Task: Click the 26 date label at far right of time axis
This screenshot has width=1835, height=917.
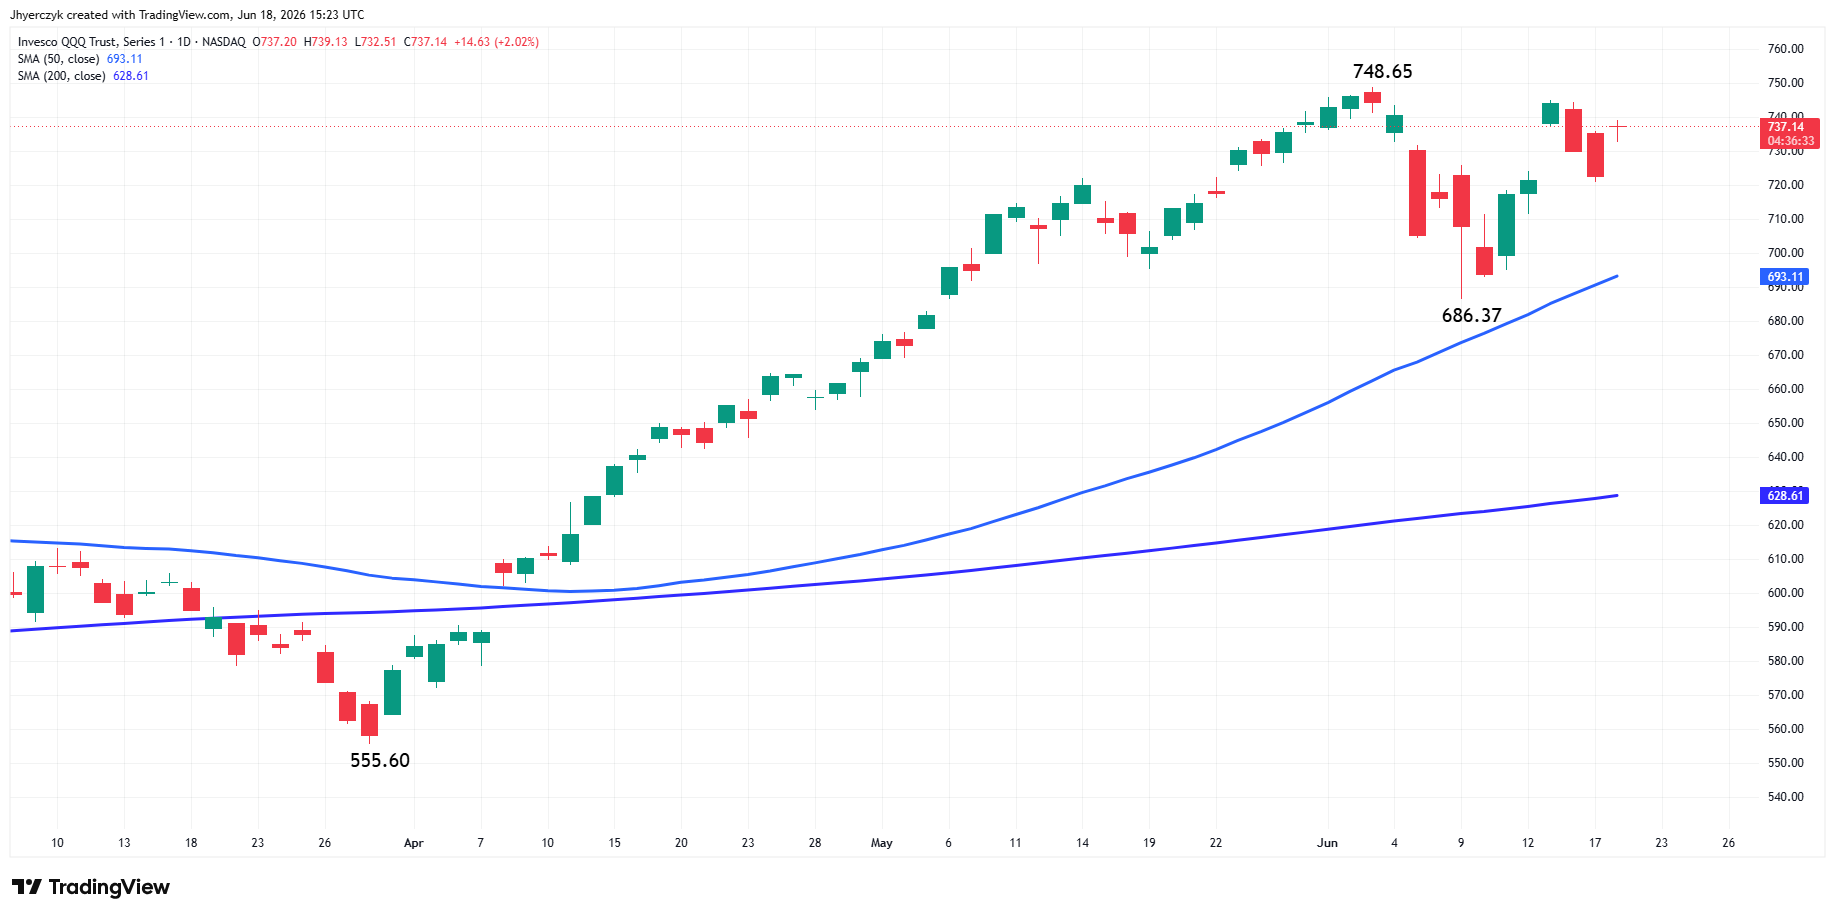Action: pos(1728,843)
